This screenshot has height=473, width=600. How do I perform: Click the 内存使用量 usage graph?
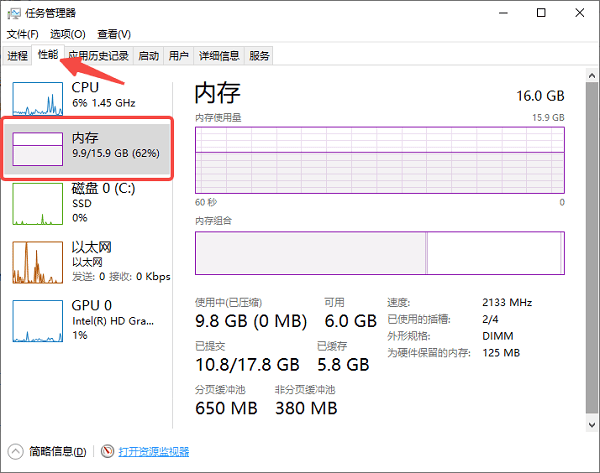tap(380, 160)
